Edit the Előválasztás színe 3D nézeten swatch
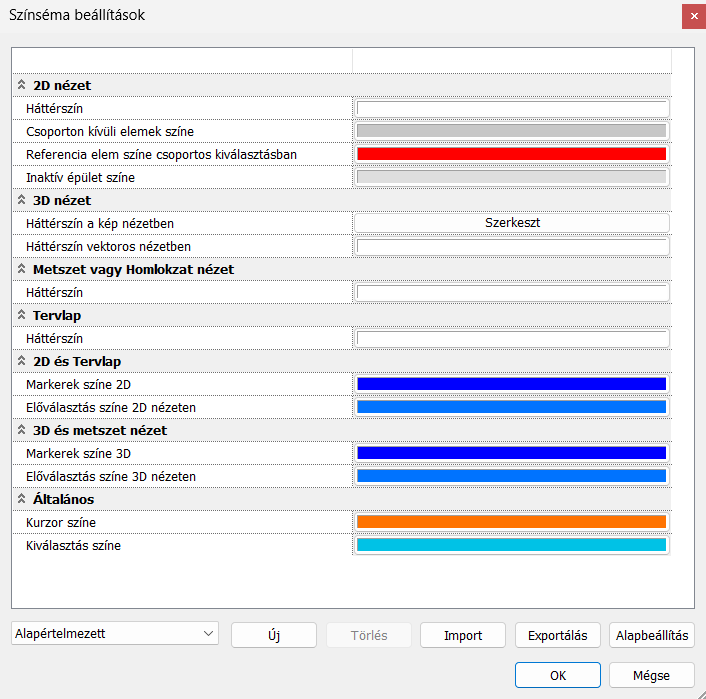The image size is (706, 699). point(511,476)
